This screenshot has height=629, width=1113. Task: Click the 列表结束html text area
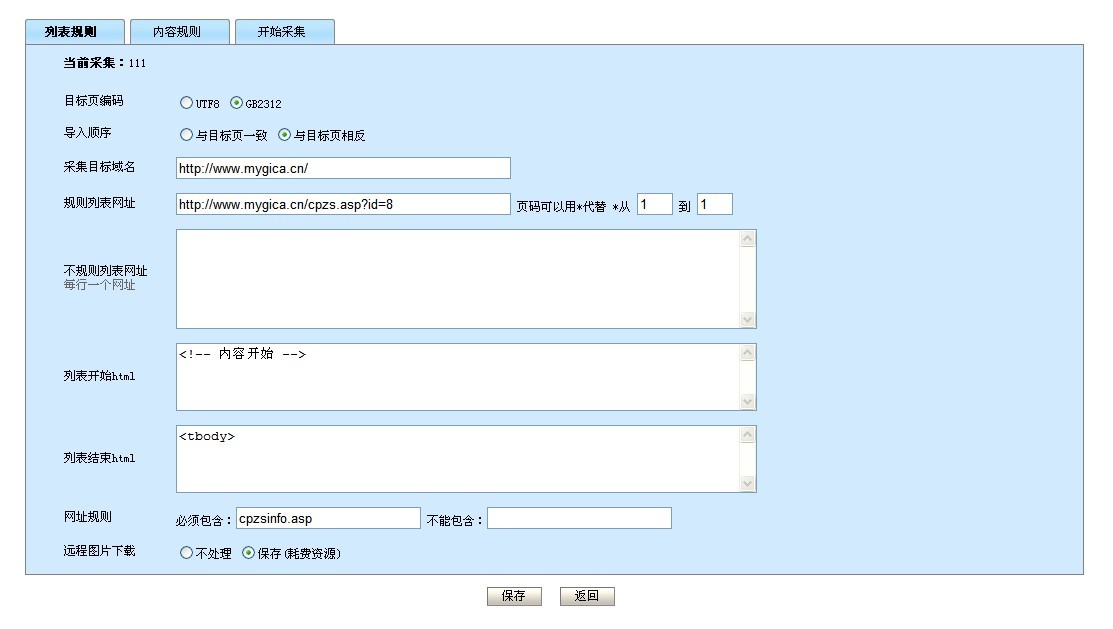(458, 459)
